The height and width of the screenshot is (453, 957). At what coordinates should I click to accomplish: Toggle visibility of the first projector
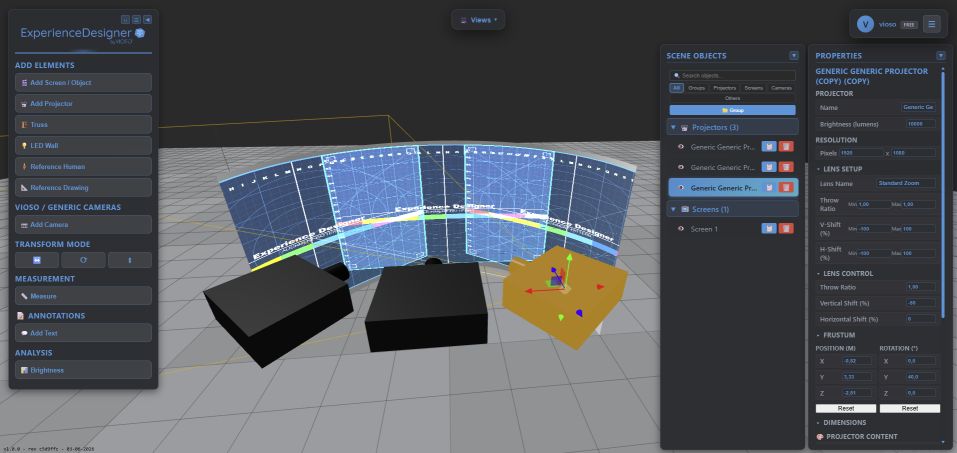[681, 147]
